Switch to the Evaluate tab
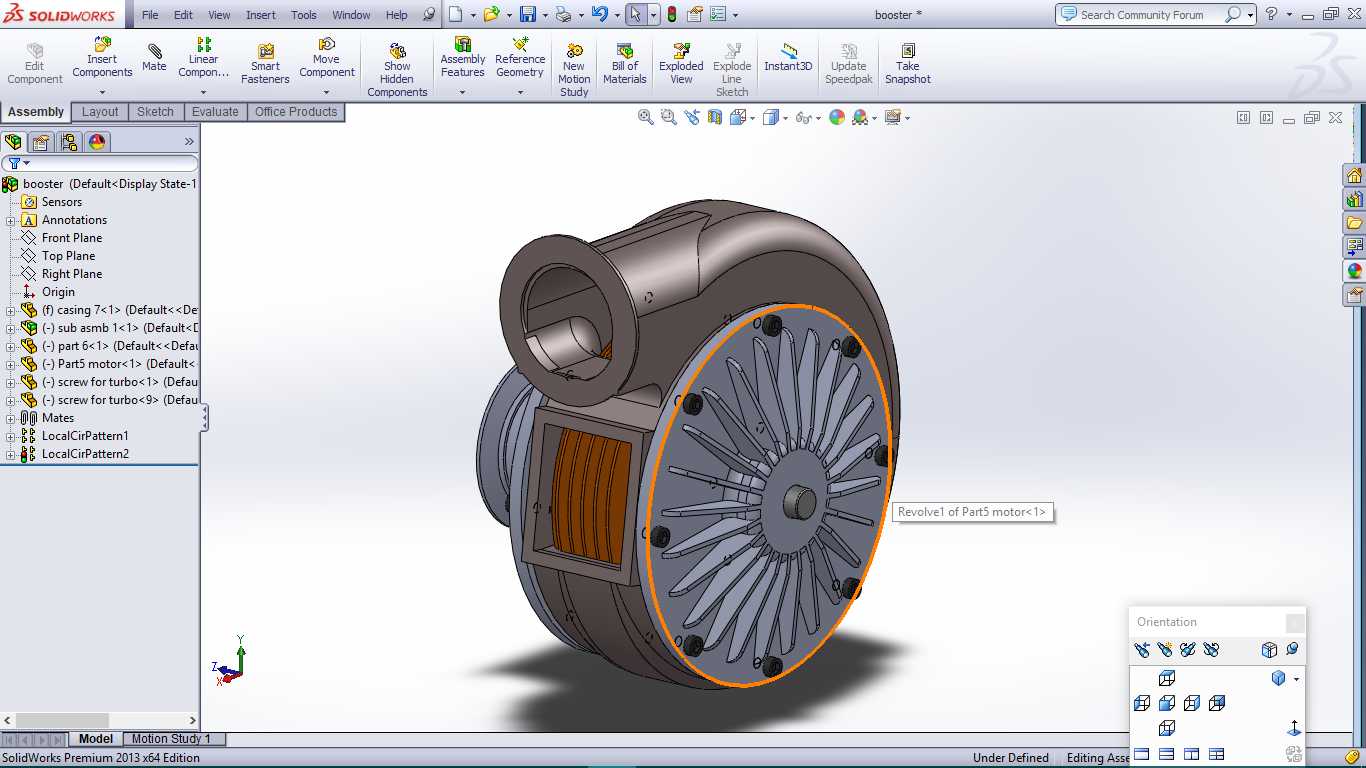The width and height of the screenshot is (1366, 768). [215, 112]
